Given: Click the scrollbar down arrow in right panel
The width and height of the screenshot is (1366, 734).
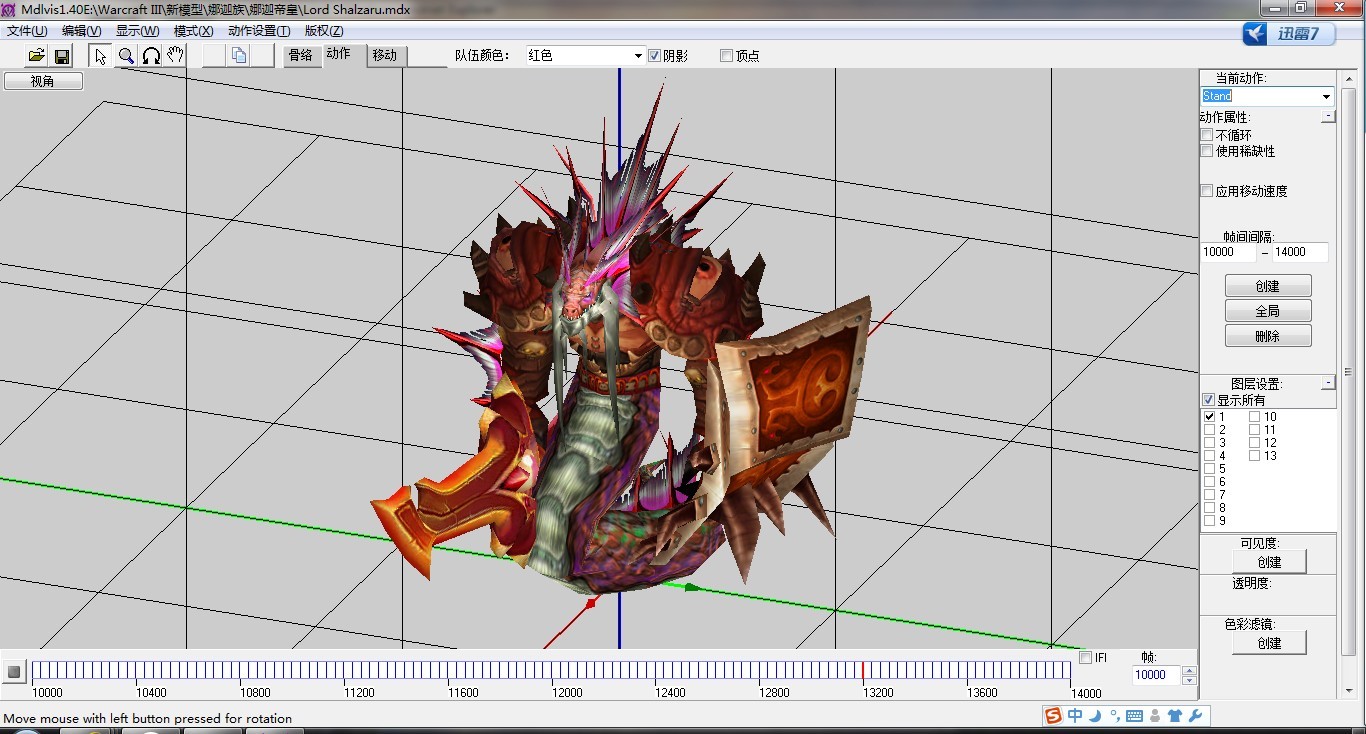Looking at the screenshot, I should tap(1348, 690).
